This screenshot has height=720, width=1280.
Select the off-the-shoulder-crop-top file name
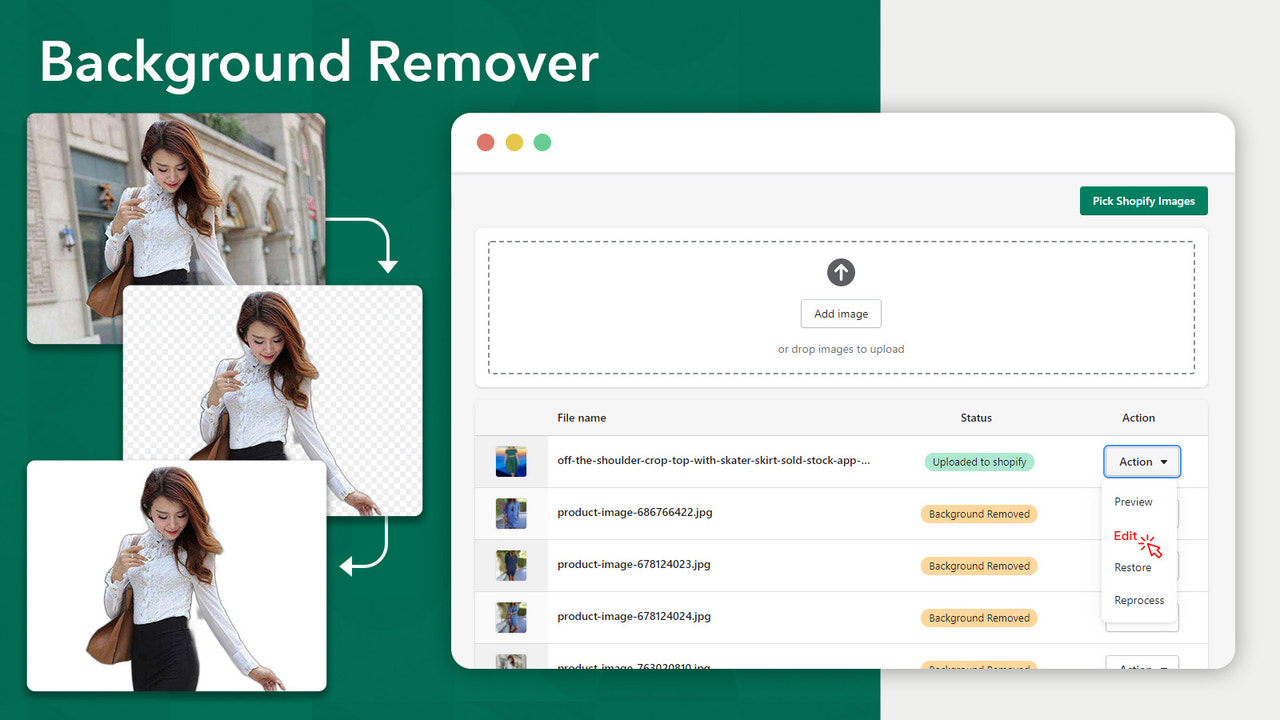coord(716,462)
